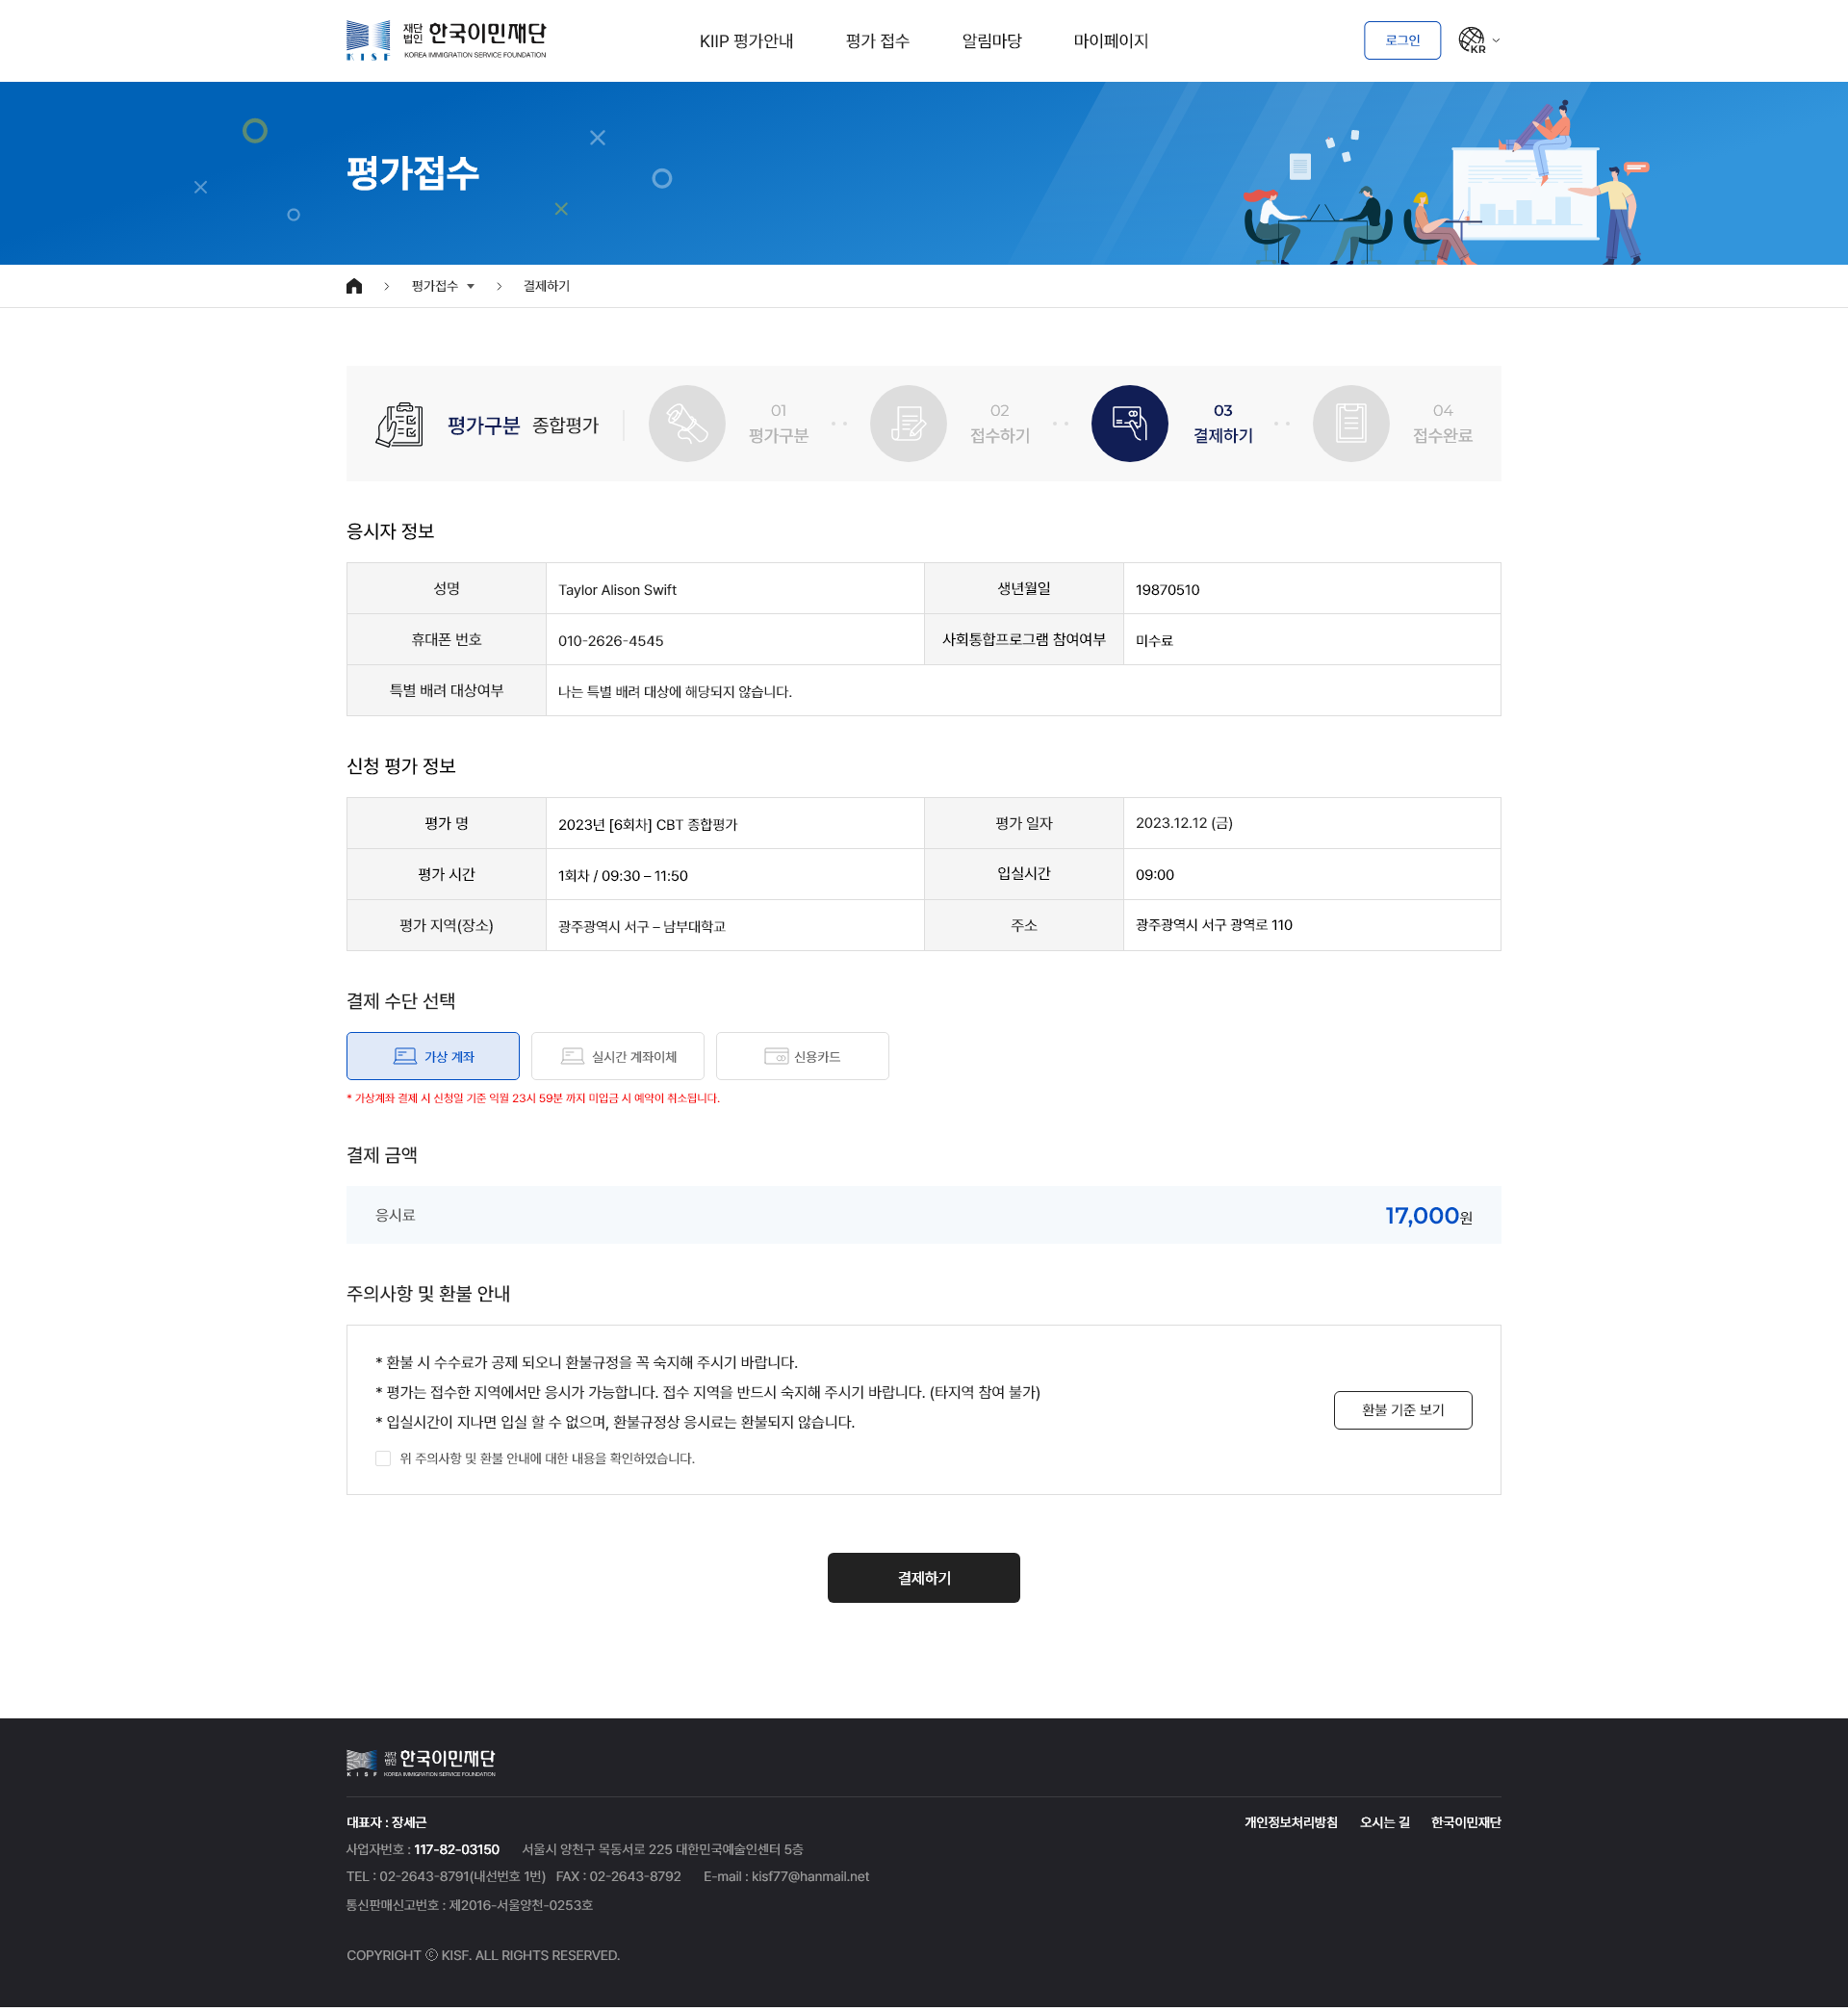Click the 접수하기 step 02 circle icon
1848x2012 pixels.
[908, 423]
